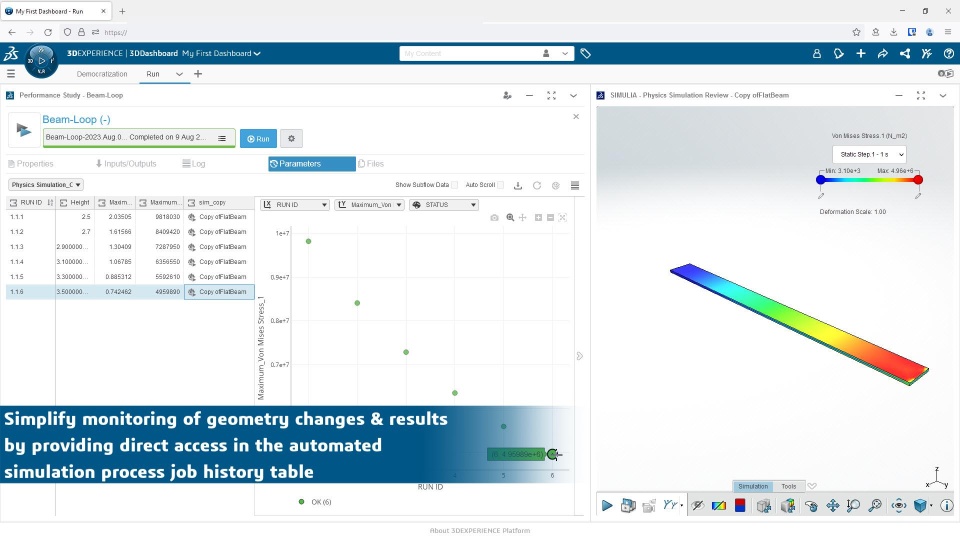This screenshot has width=960, height=540.
Task: Click the chart zoom-in plus icon
Action: (x=538, y=218)
